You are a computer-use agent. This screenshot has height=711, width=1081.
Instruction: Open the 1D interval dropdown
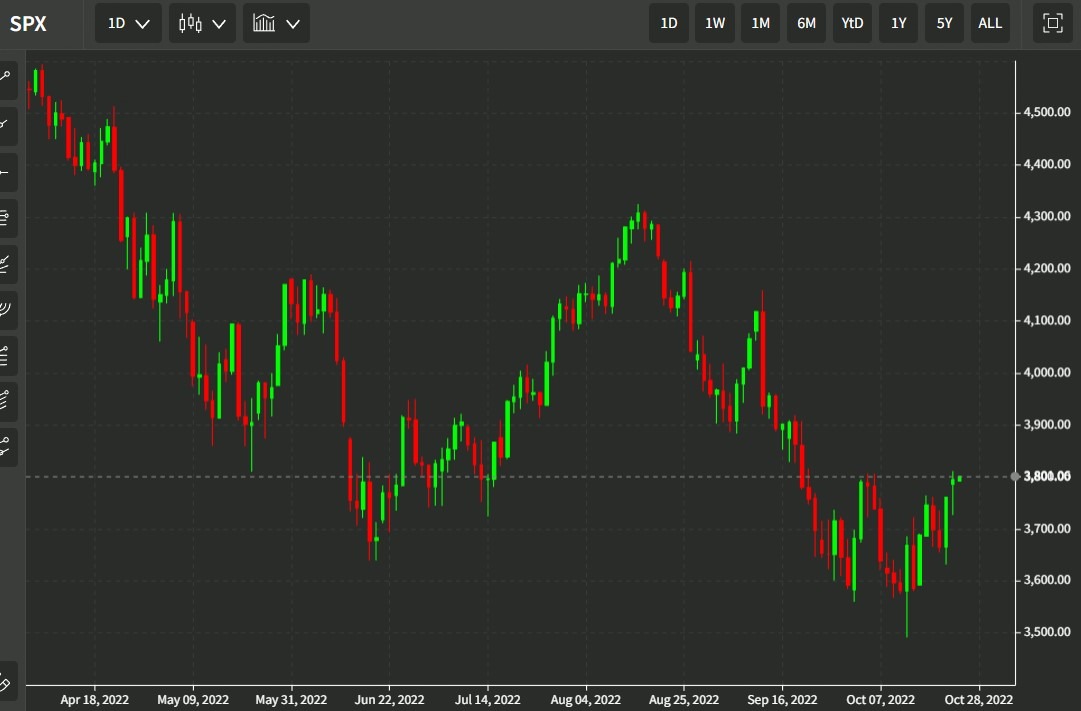(x=128, y=23)
